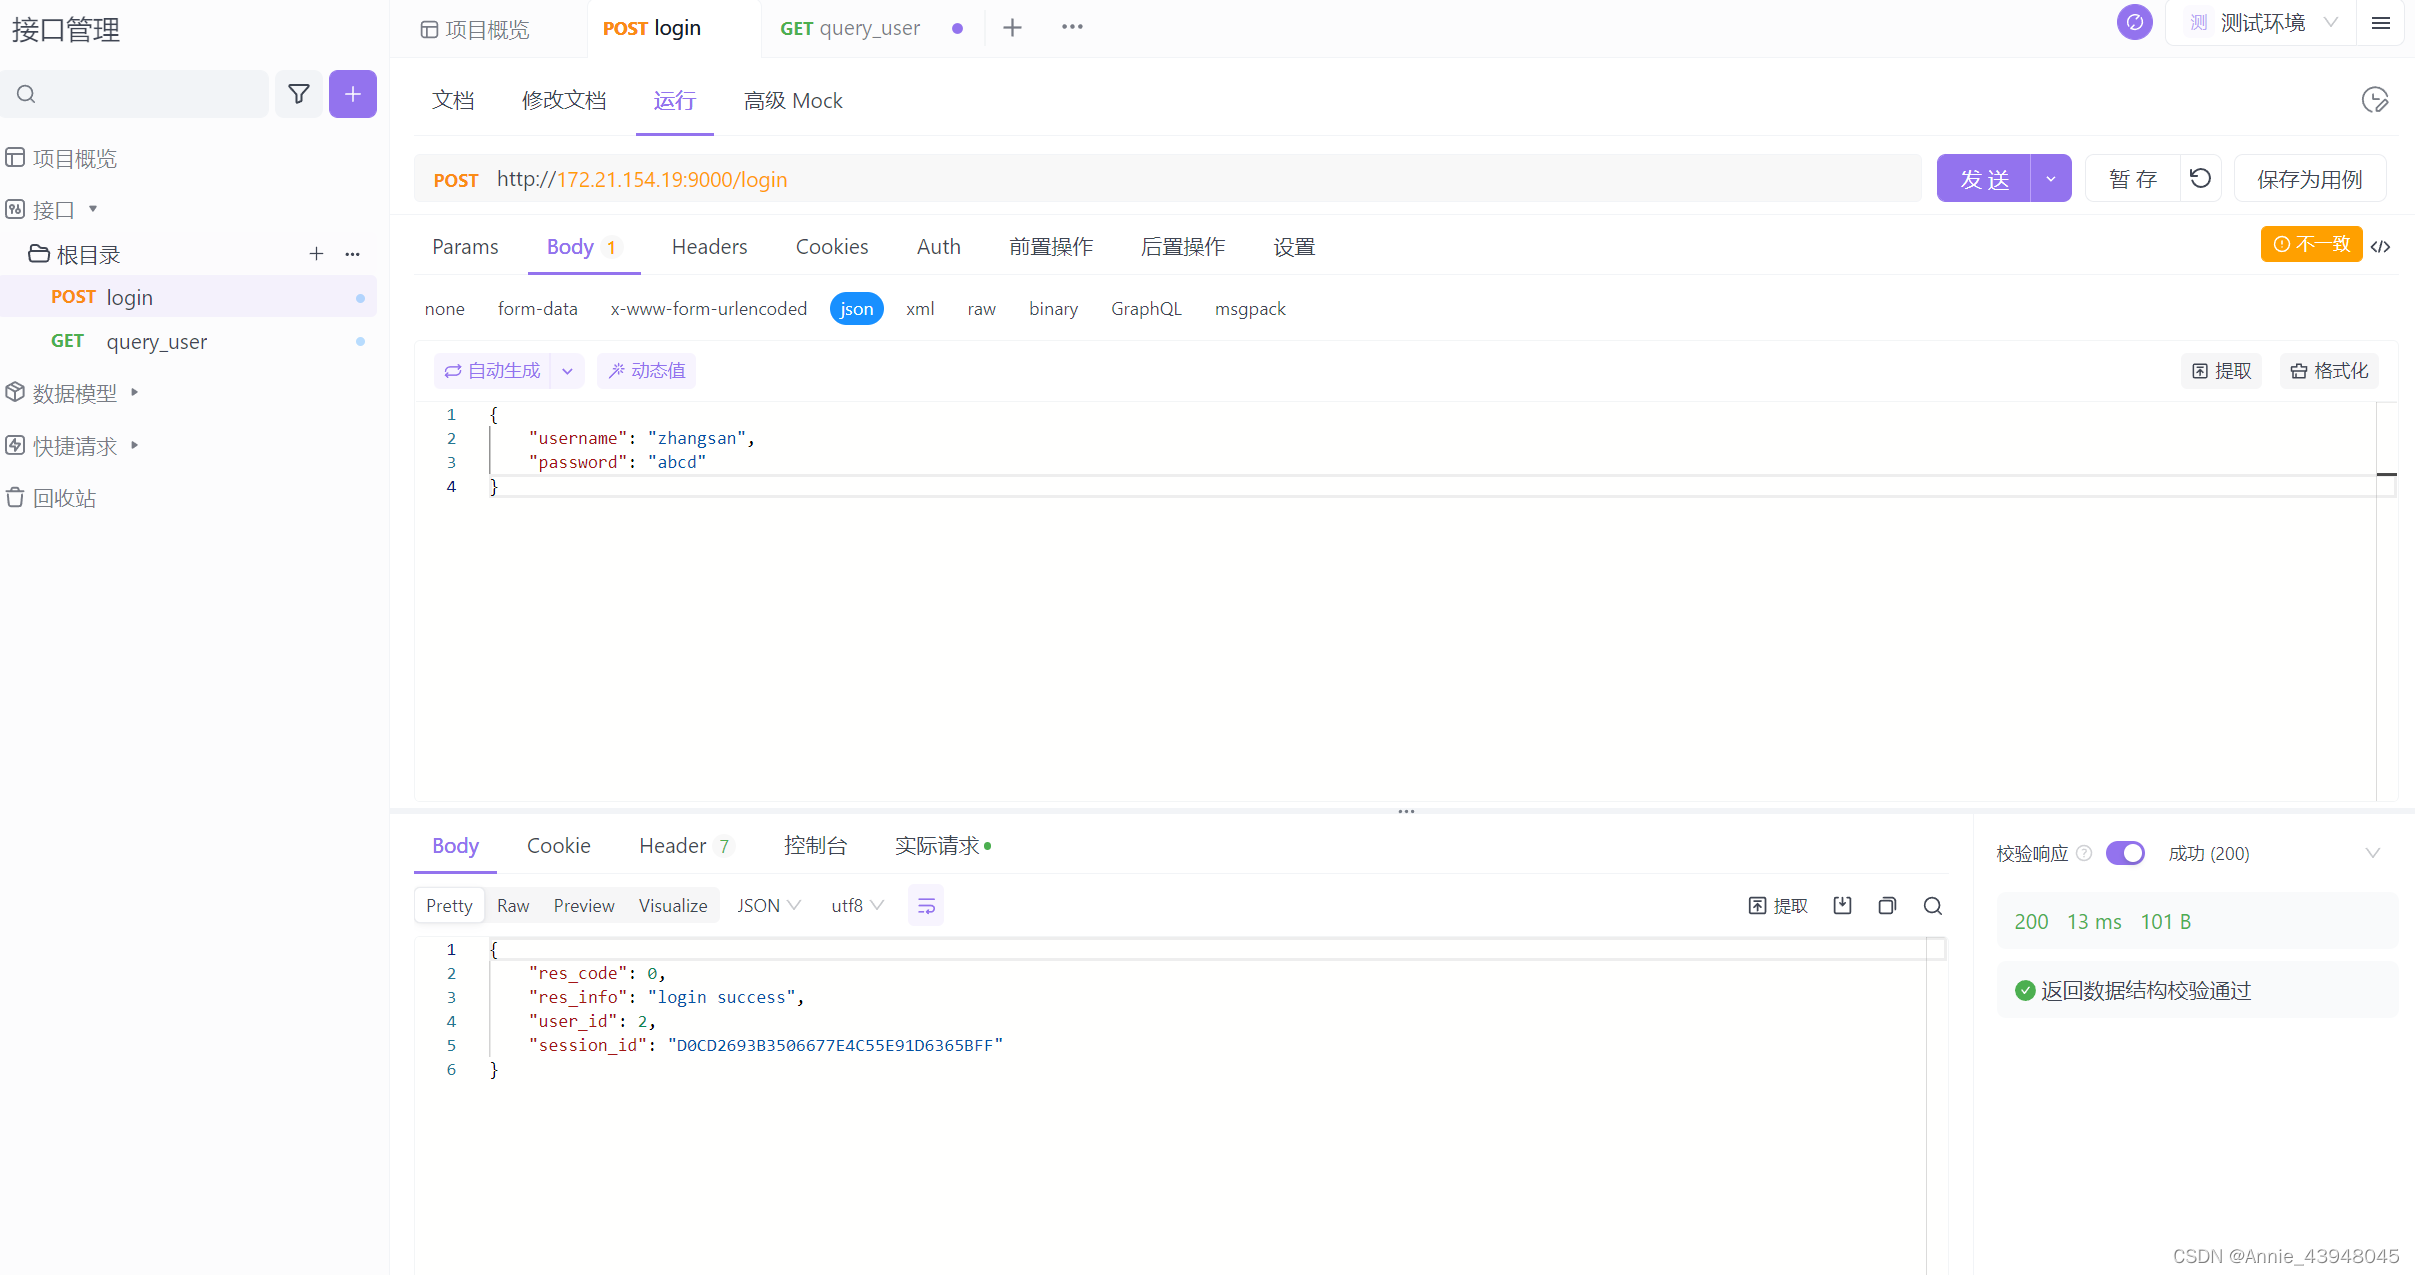Select POST login in the tree
The height and width of the screenshot is (1275, 2415).
pyautogui.click(x=188, y=297)
